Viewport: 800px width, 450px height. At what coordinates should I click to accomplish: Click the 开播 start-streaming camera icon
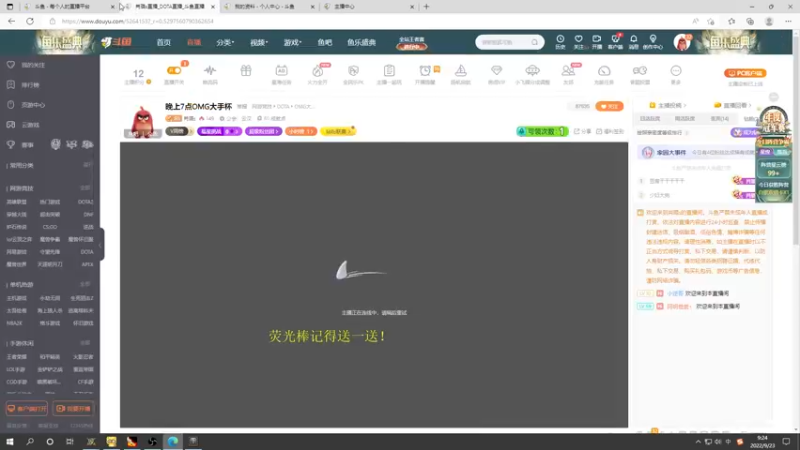coord(596,42)
